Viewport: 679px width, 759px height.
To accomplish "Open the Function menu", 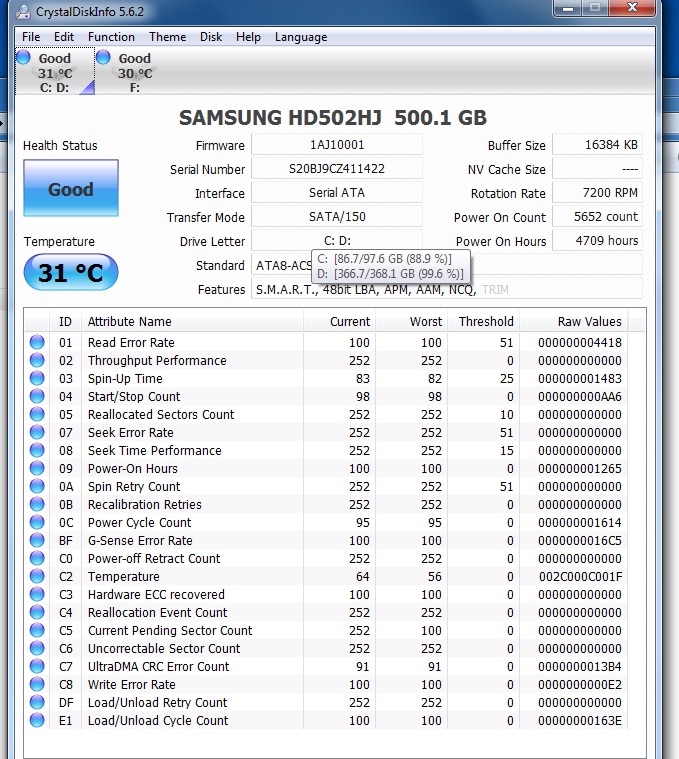I will tap(111, 37).
